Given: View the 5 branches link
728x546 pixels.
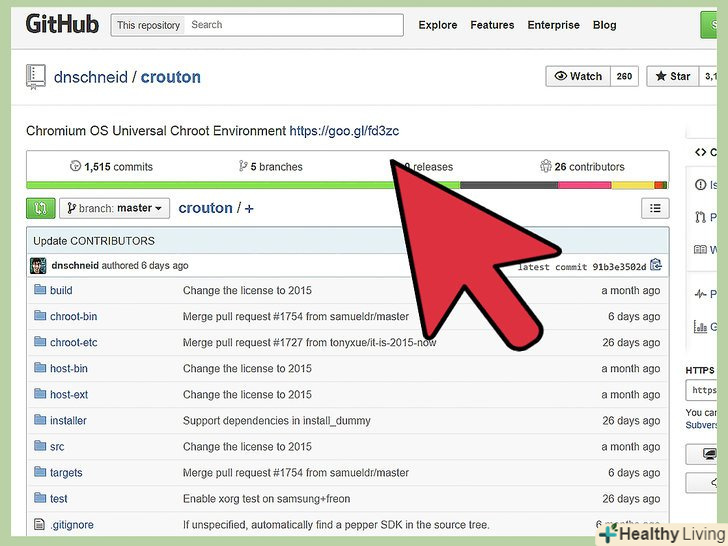Looking at the screenshot, I should [x=271, y=166].
